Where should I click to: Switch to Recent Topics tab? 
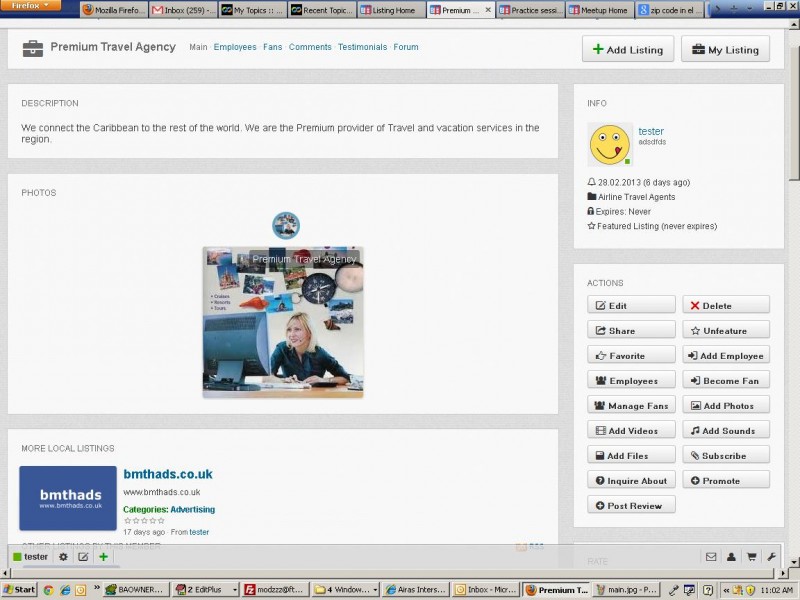(x=322, y=10)
